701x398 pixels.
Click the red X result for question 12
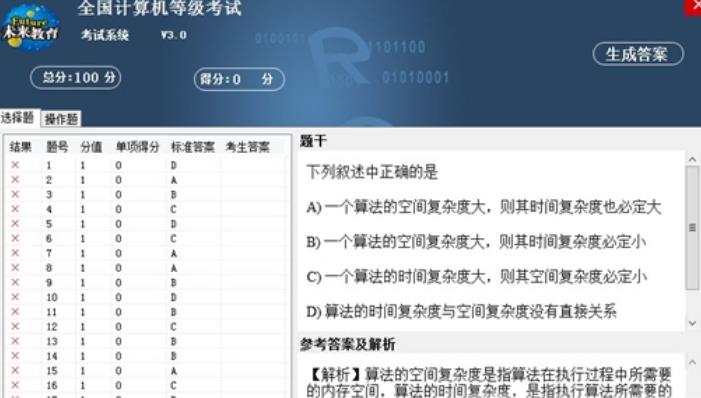[x=15, y=326]
